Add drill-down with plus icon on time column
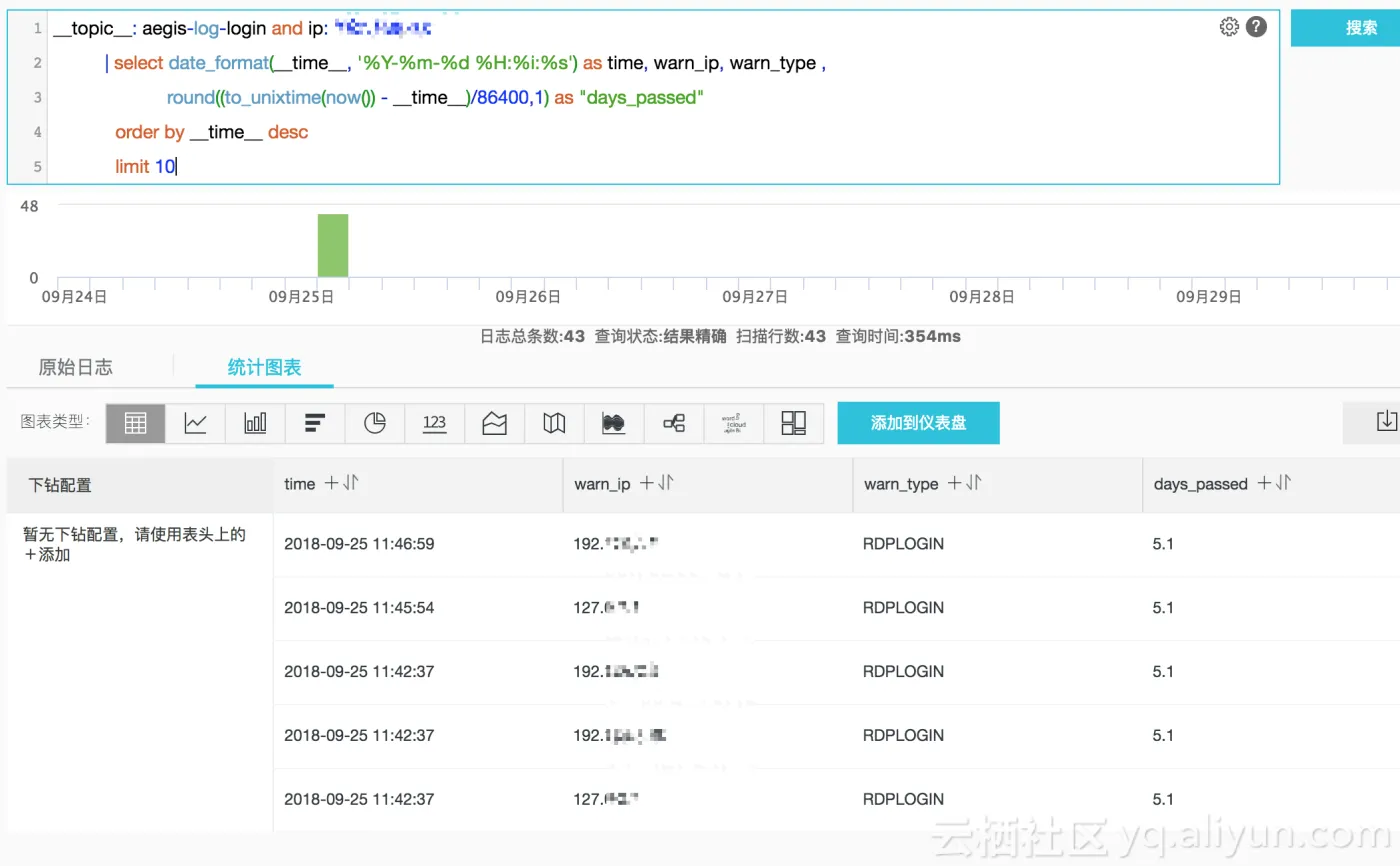The height and width of the screenshot is (866, 1400). click(x=331, y=484)
